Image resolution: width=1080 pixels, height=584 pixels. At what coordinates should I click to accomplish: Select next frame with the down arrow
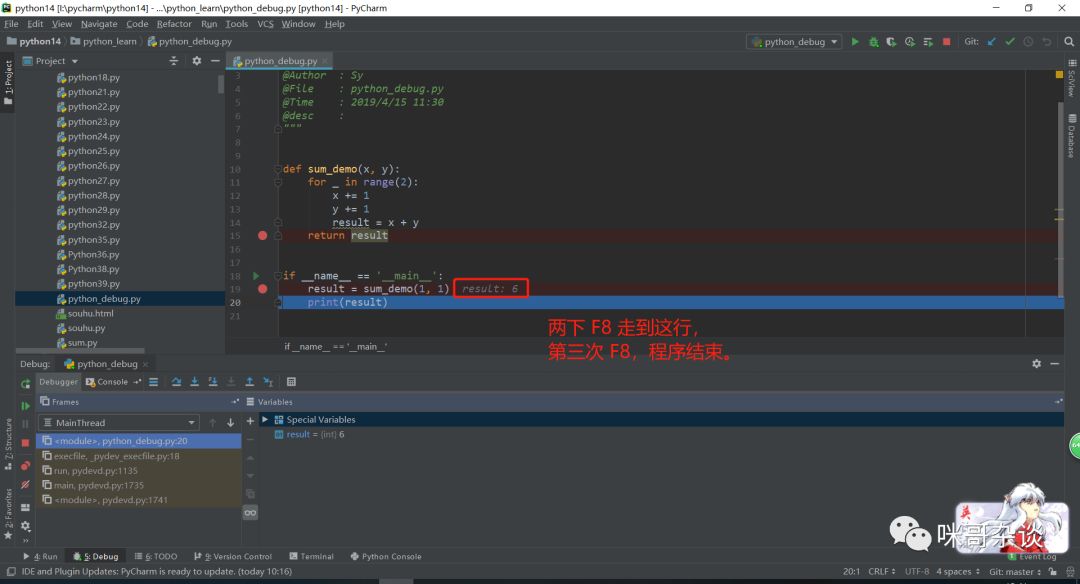[231, 422]
